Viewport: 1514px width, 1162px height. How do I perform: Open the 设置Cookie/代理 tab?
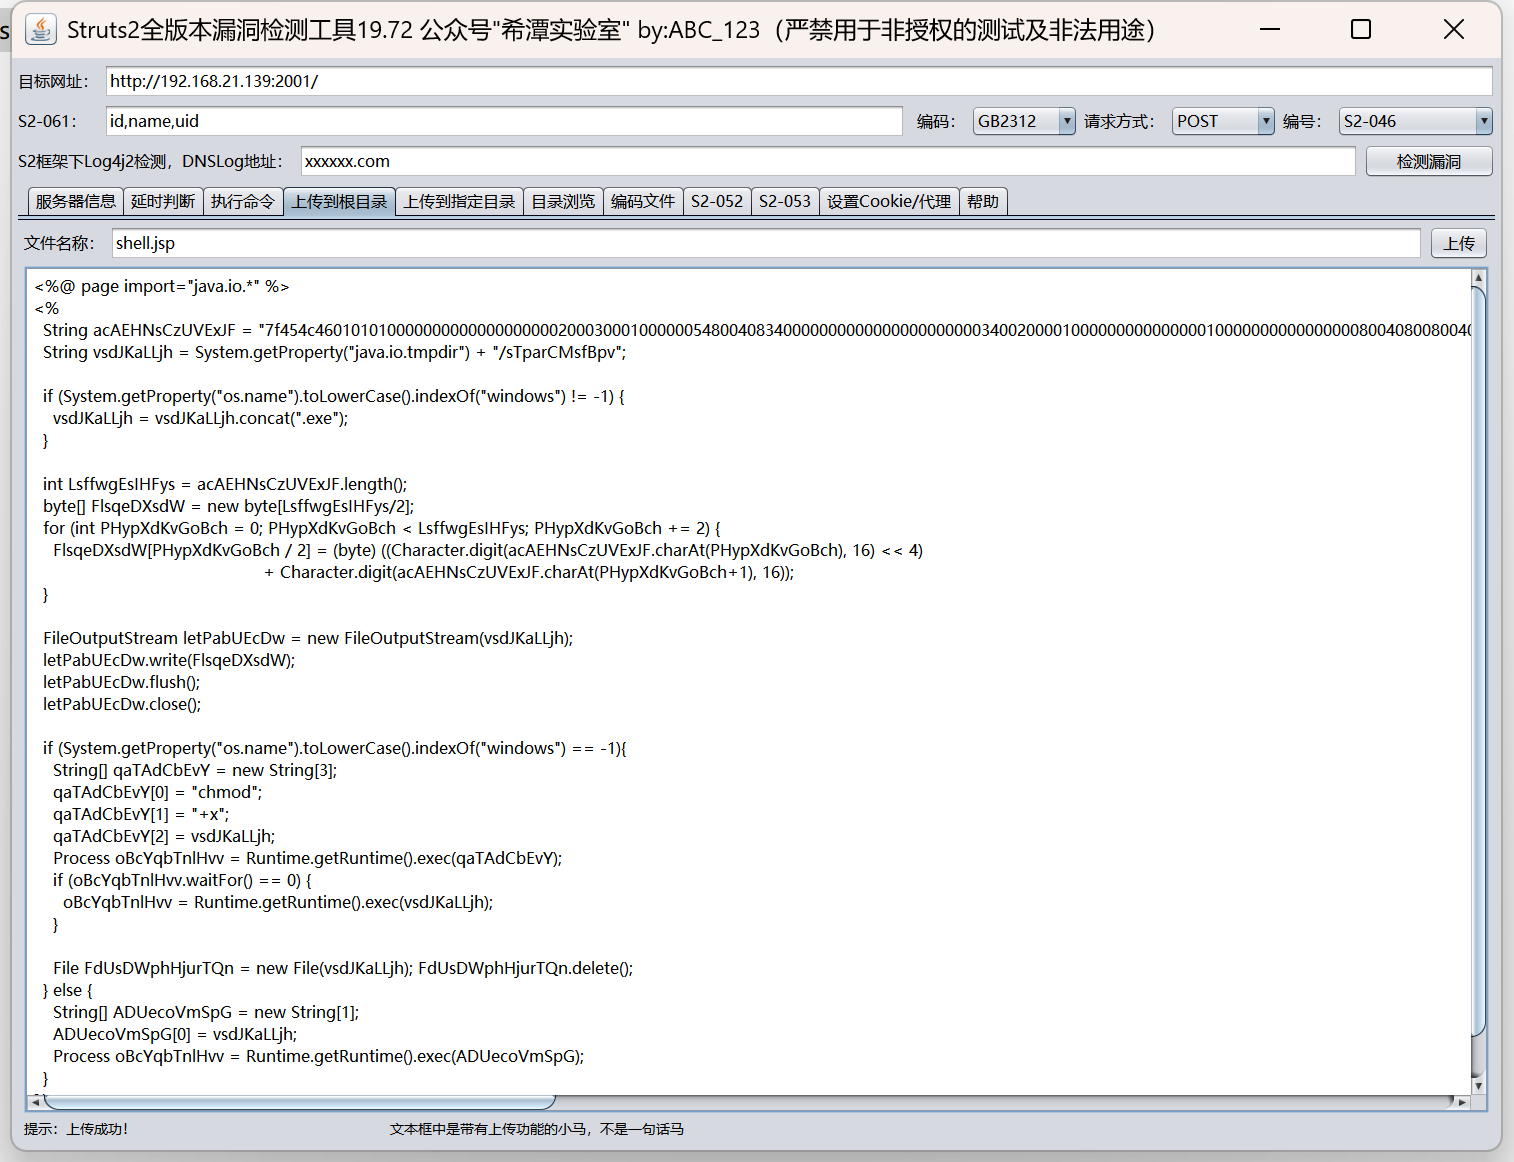pos(889,202)
